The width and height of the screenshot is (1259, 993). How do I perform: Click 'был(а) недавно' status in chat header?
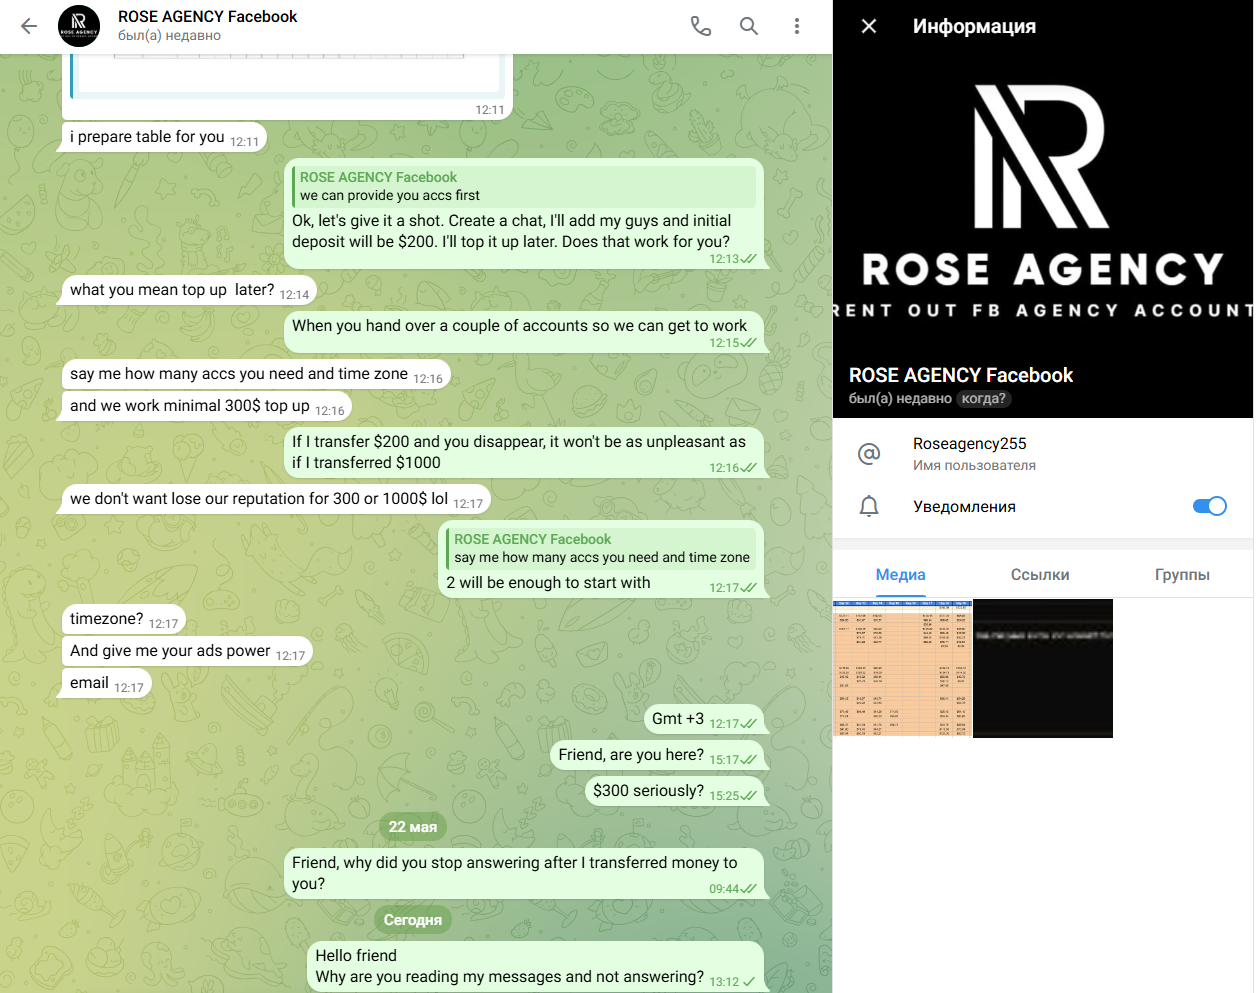pyautogui.click(x=169, y=36)
